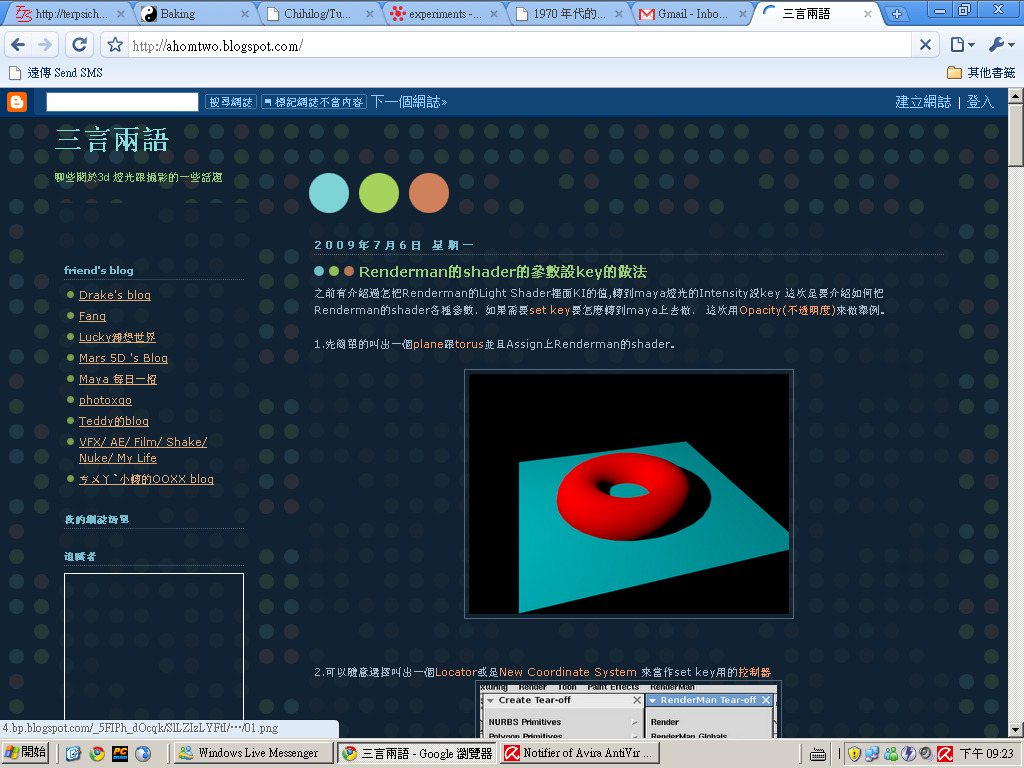Bookmark this page with the star icon
Viewport: 1024px width, 768px height.
[x=115, y=45]
